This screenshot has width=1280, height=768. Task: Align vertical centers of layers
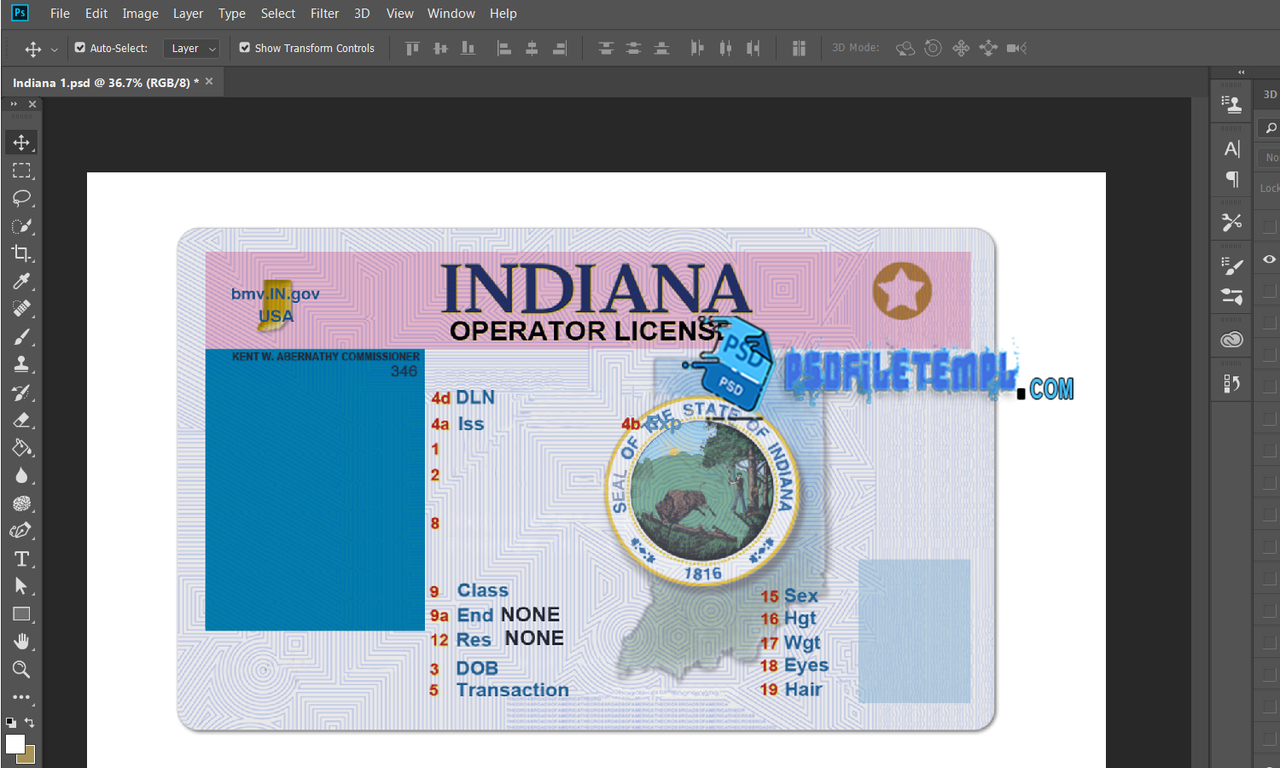point(440,48)
